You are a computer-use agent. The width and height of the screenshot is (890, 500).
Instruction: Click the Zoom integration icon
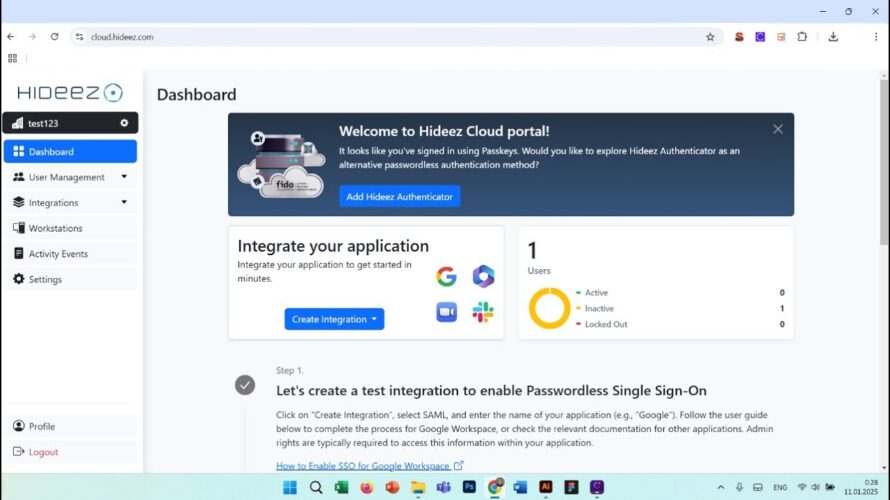click(x=446, y=312)
